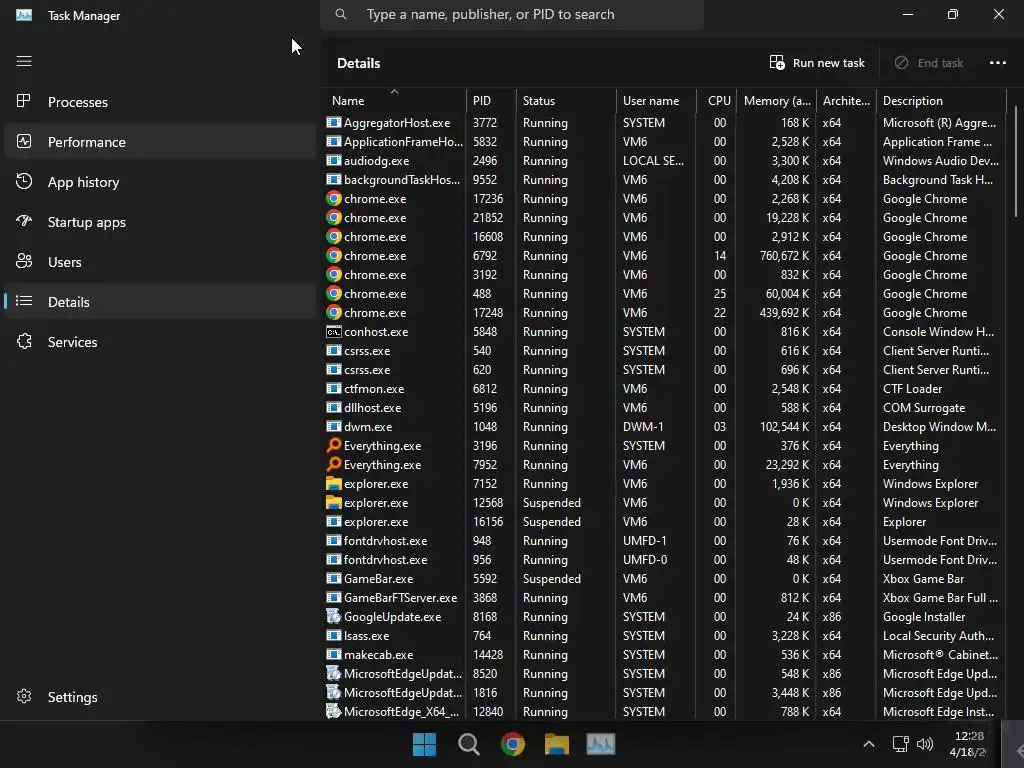Click the volume speaker tray icon
This screenshot has width=1024, height=768.
click(x=925, y=744)
